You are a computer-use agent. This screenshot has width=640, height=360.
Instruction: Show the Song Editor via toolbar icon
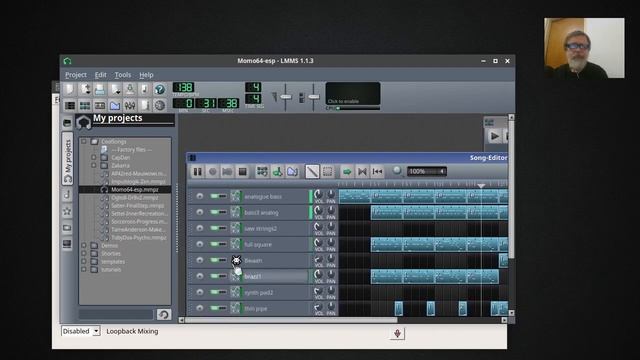click(70, 106)
